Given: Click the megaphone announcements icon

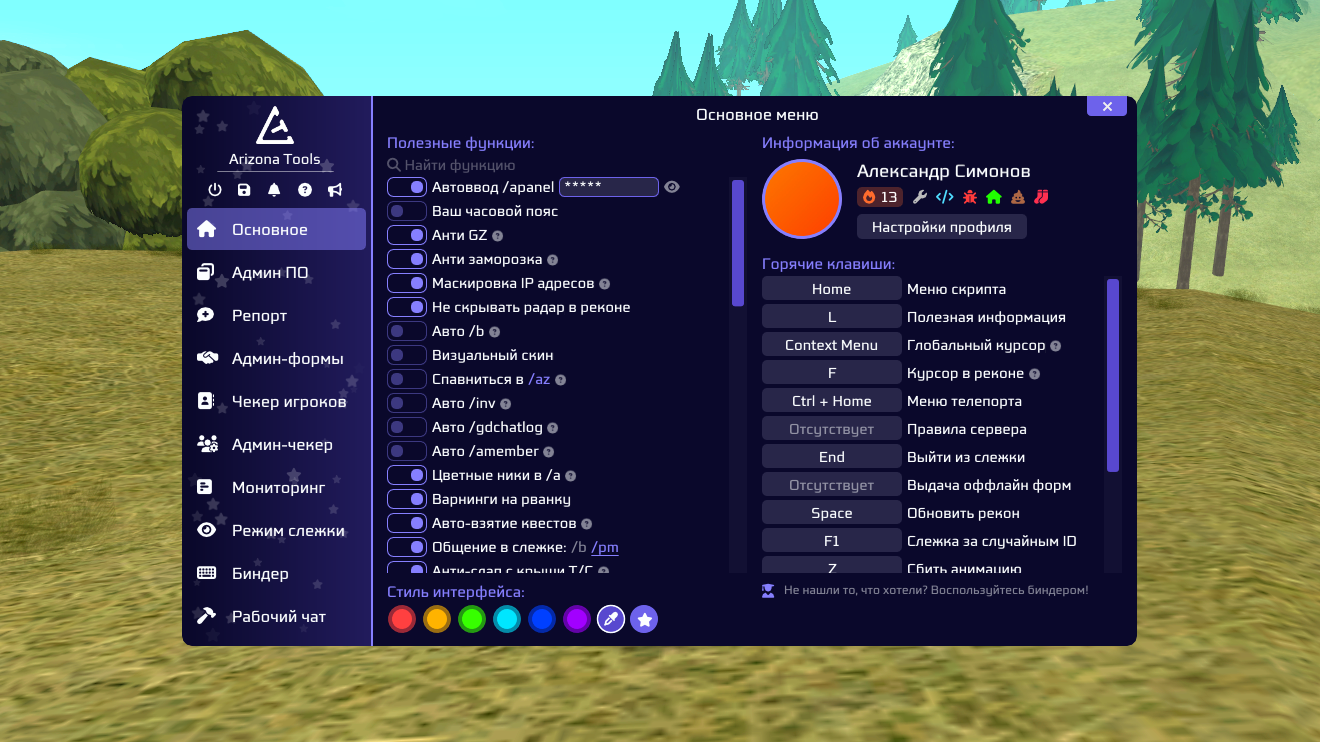Looking at the screenshot, I should [335, 190].
